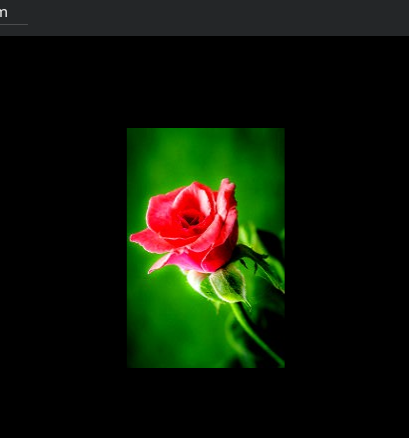Click the leftmost outstretched pink petal
The height and width of the screenshot is (438, 409).
[149, 241]
